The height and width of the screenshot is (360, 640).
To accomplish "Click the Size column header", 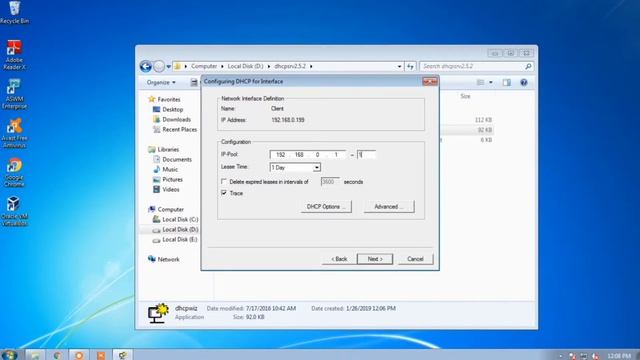I will (x=465, y=96).
